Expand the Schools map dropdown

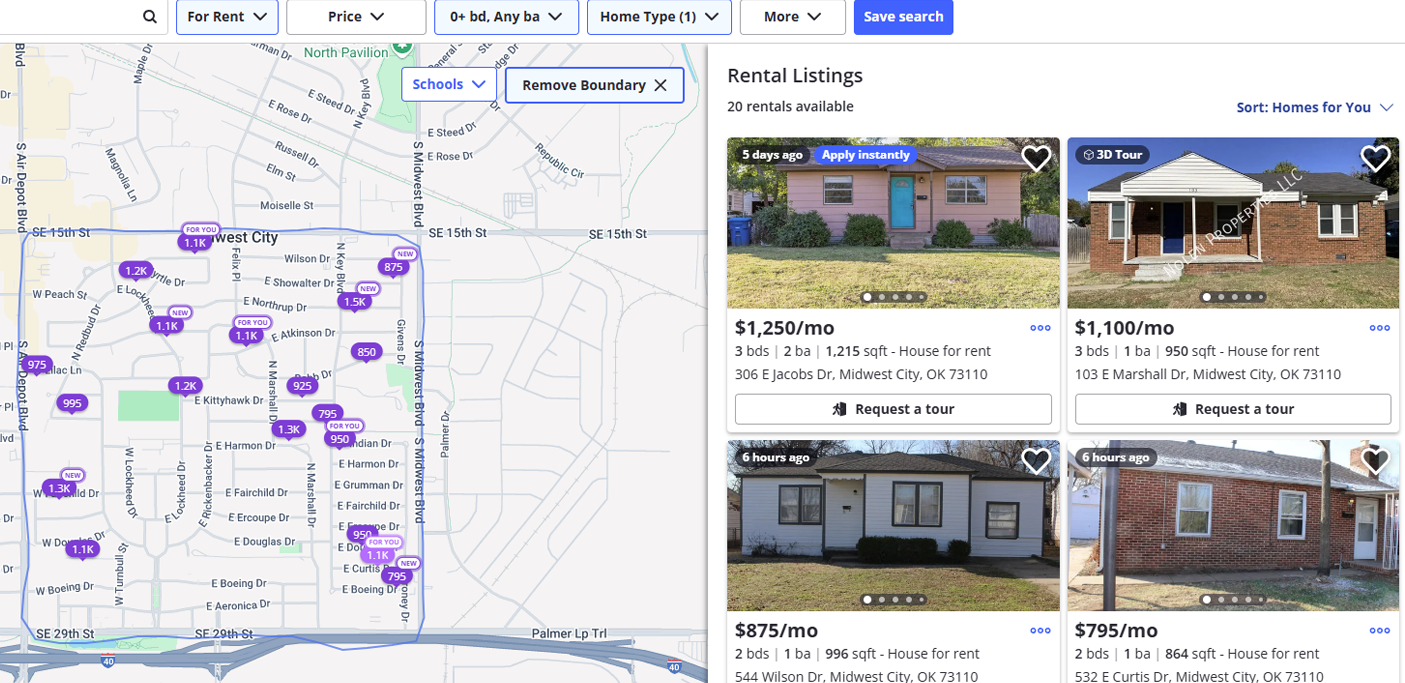449,84
